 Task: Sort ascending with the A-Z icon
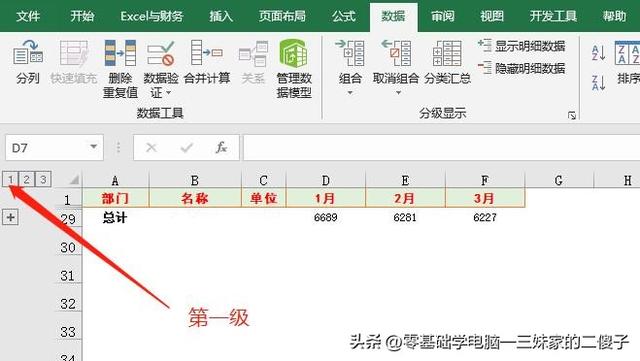click(598, 53)
